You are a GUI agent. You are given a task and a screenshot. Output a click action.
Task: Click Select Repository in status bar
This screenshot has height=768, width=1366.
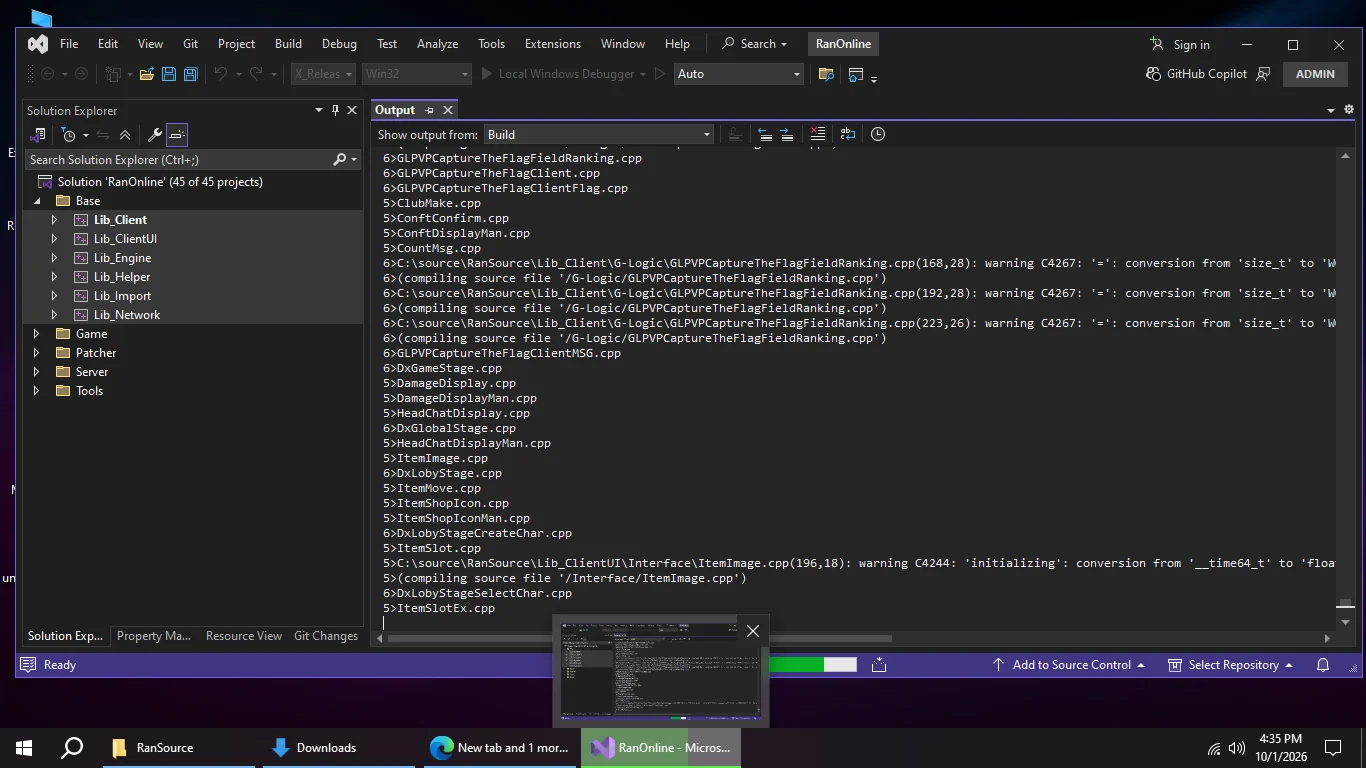pos(1231,665)
